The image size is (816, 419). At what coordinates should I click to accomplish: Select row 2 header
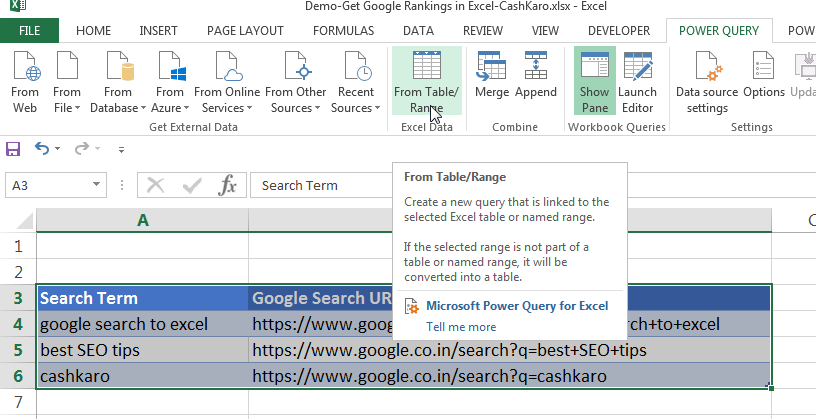[x=18, y=272]
